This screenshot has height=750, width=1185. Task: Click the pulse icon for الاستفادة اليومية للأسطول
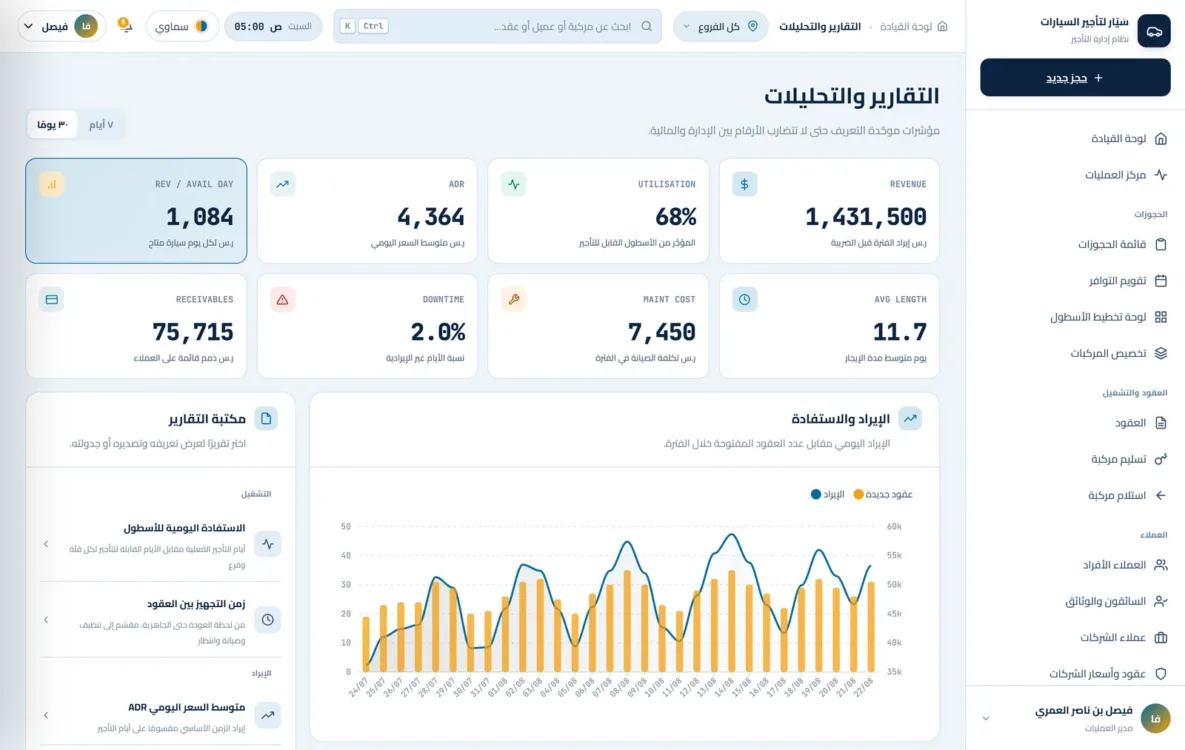268,544
